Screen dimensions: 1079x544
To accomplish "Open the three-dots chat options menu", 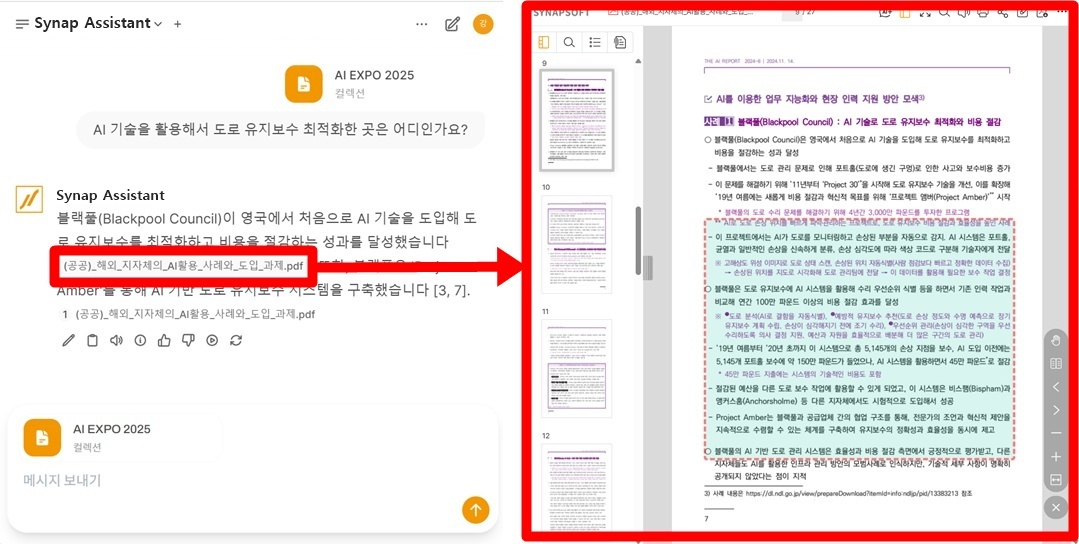I will (422, 24).
